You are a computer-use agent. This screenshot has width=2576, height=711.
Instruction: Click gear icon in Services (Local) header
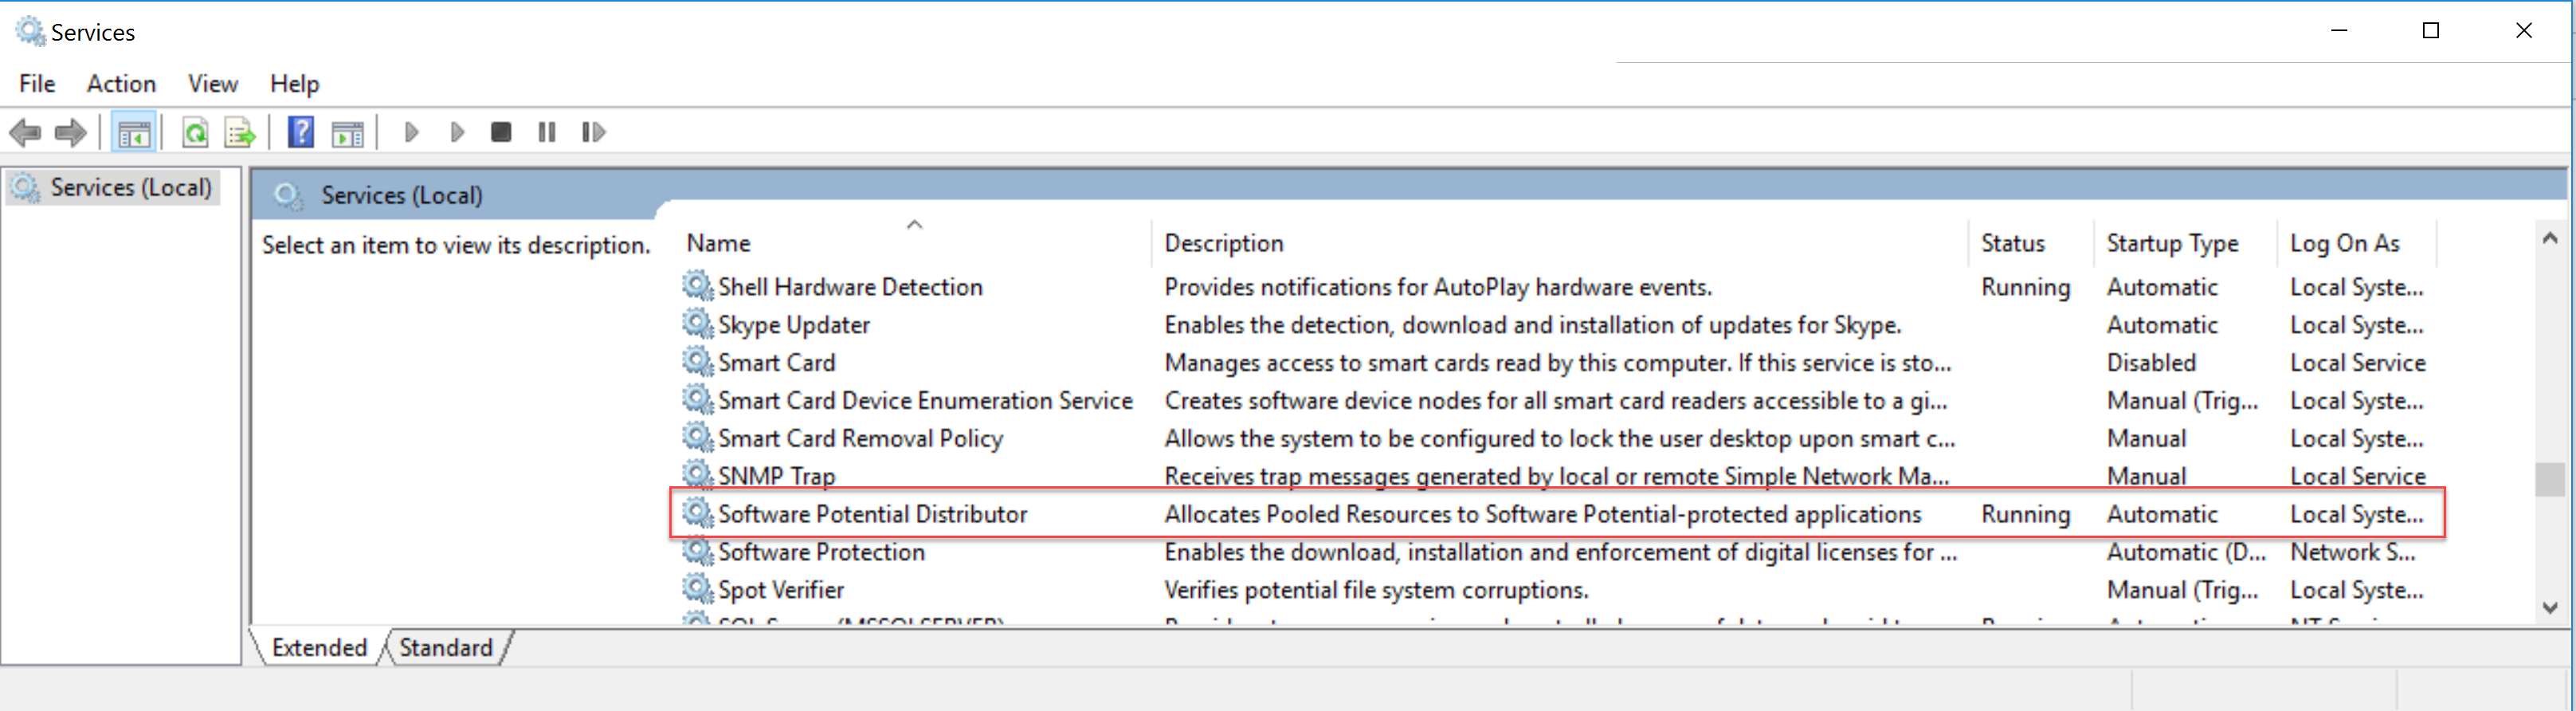[288, 195]
